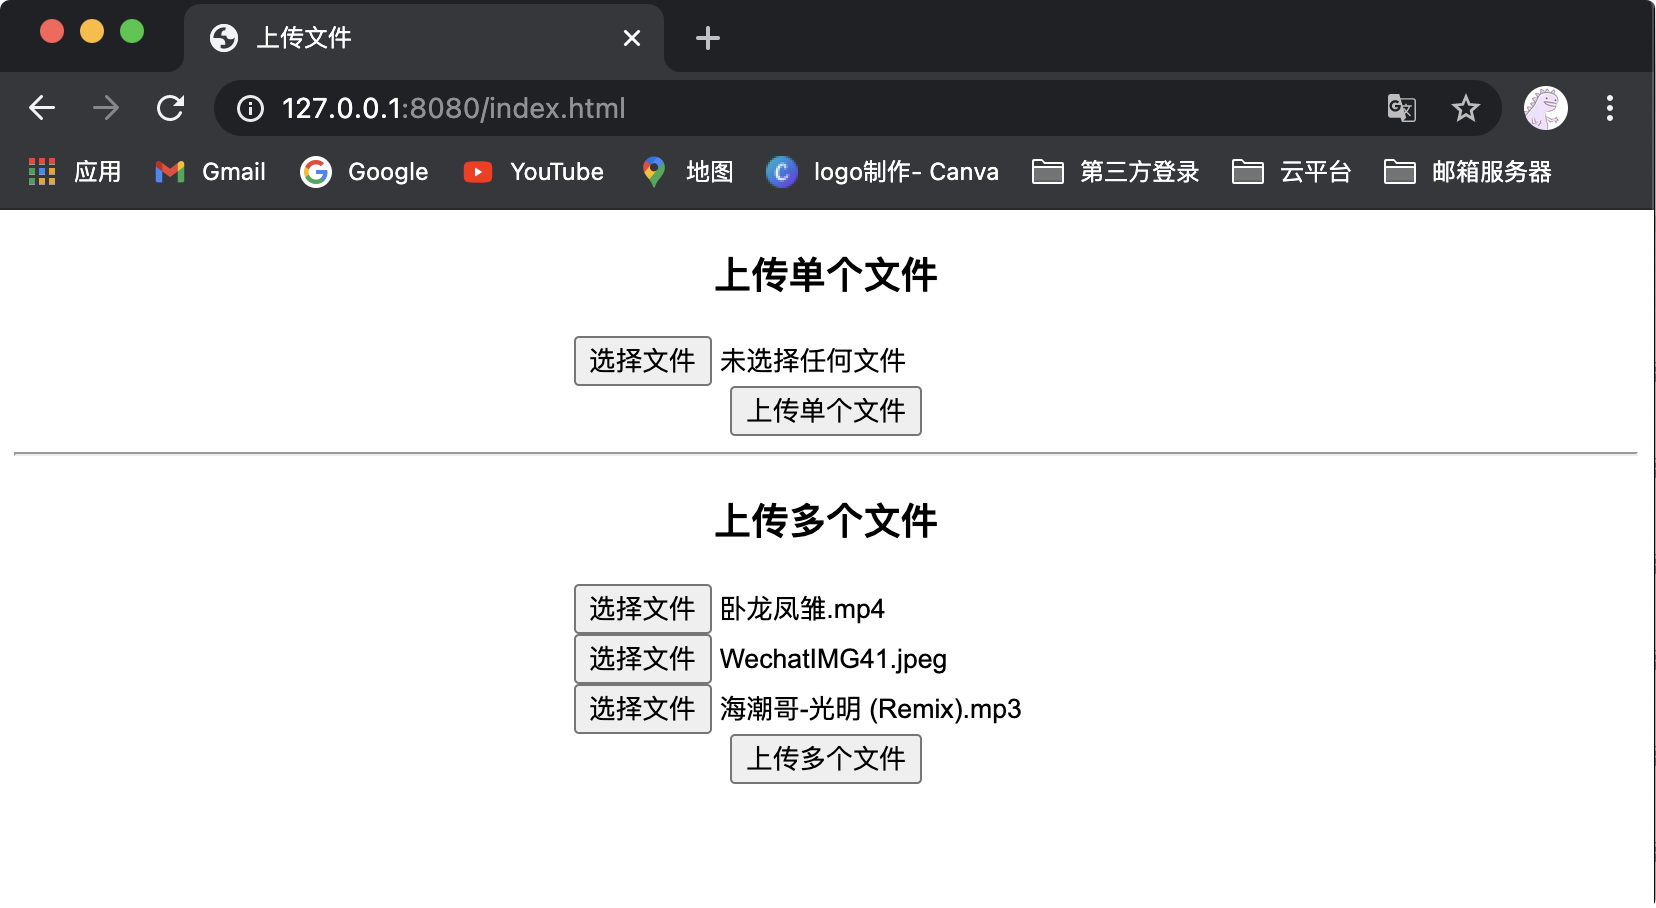Reload the current page
This screenshot has height=908, width=1656.
[x=171, y=108]
